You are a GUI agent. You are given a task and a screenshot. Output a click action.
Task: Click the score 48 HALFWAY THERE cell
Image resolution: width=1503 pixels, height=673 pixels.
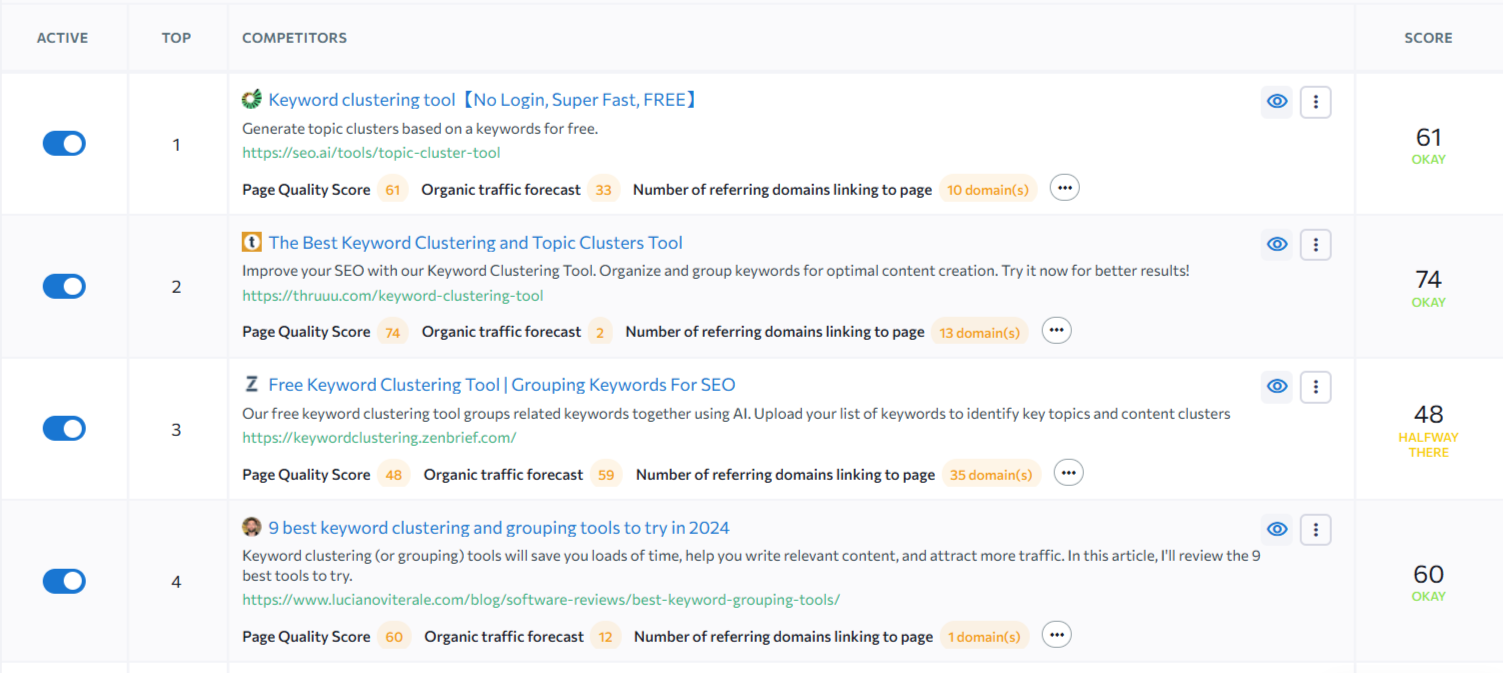[1428, 429]
